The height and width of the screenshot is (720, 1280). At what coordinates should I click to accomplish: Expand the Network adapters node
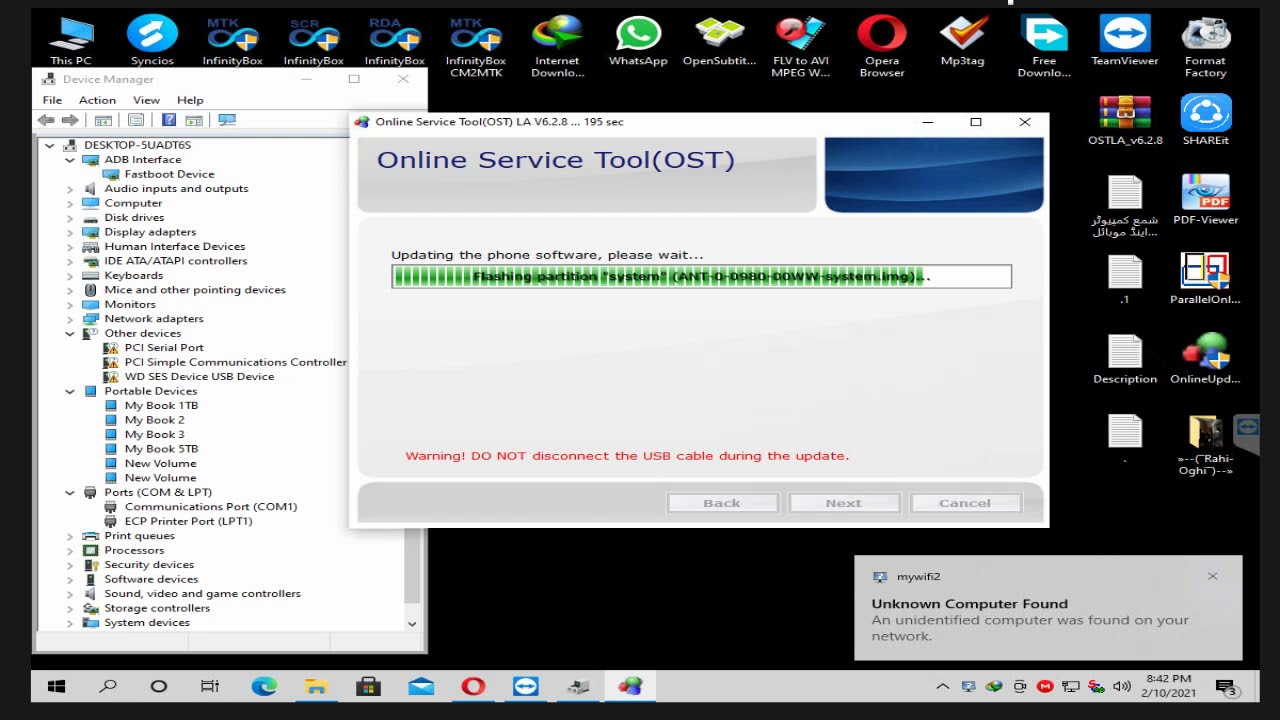[x=70, y=319]
